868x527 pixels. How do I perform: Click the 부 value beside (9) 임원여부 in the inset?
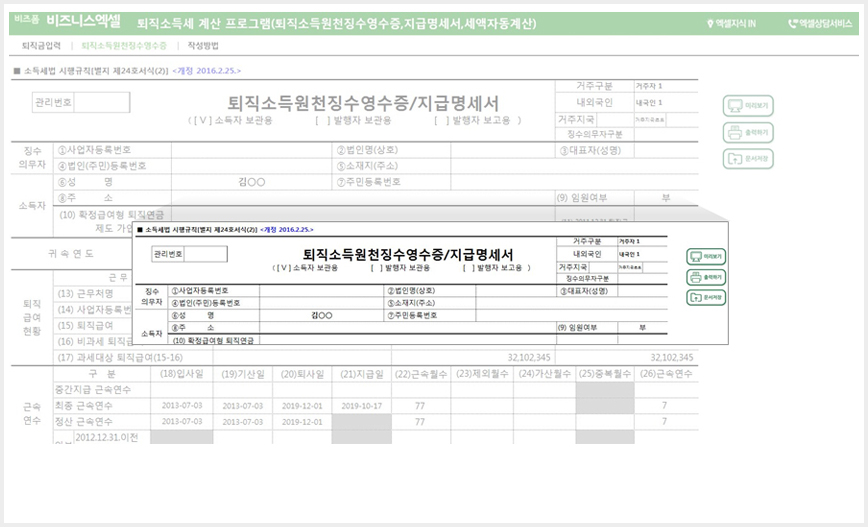pos(642,328)
